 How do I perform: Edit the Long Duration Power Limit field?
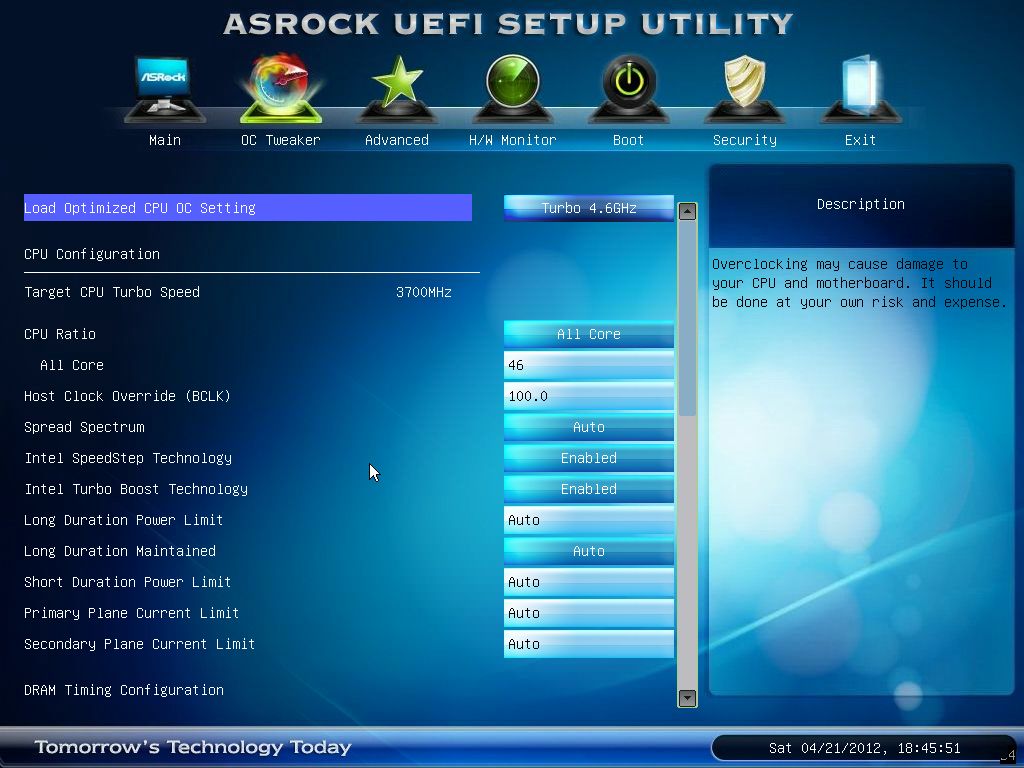tap(588, 520)
